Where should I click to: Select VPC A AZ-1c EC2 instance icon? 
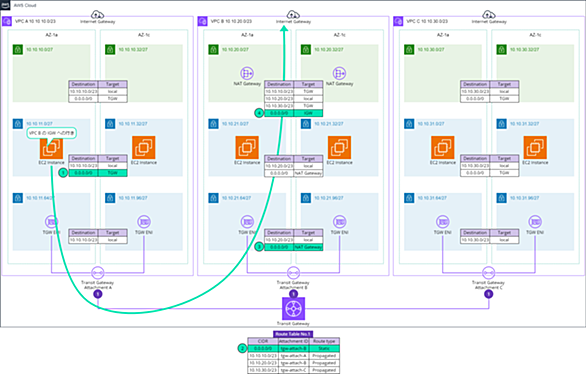point(144,148)
